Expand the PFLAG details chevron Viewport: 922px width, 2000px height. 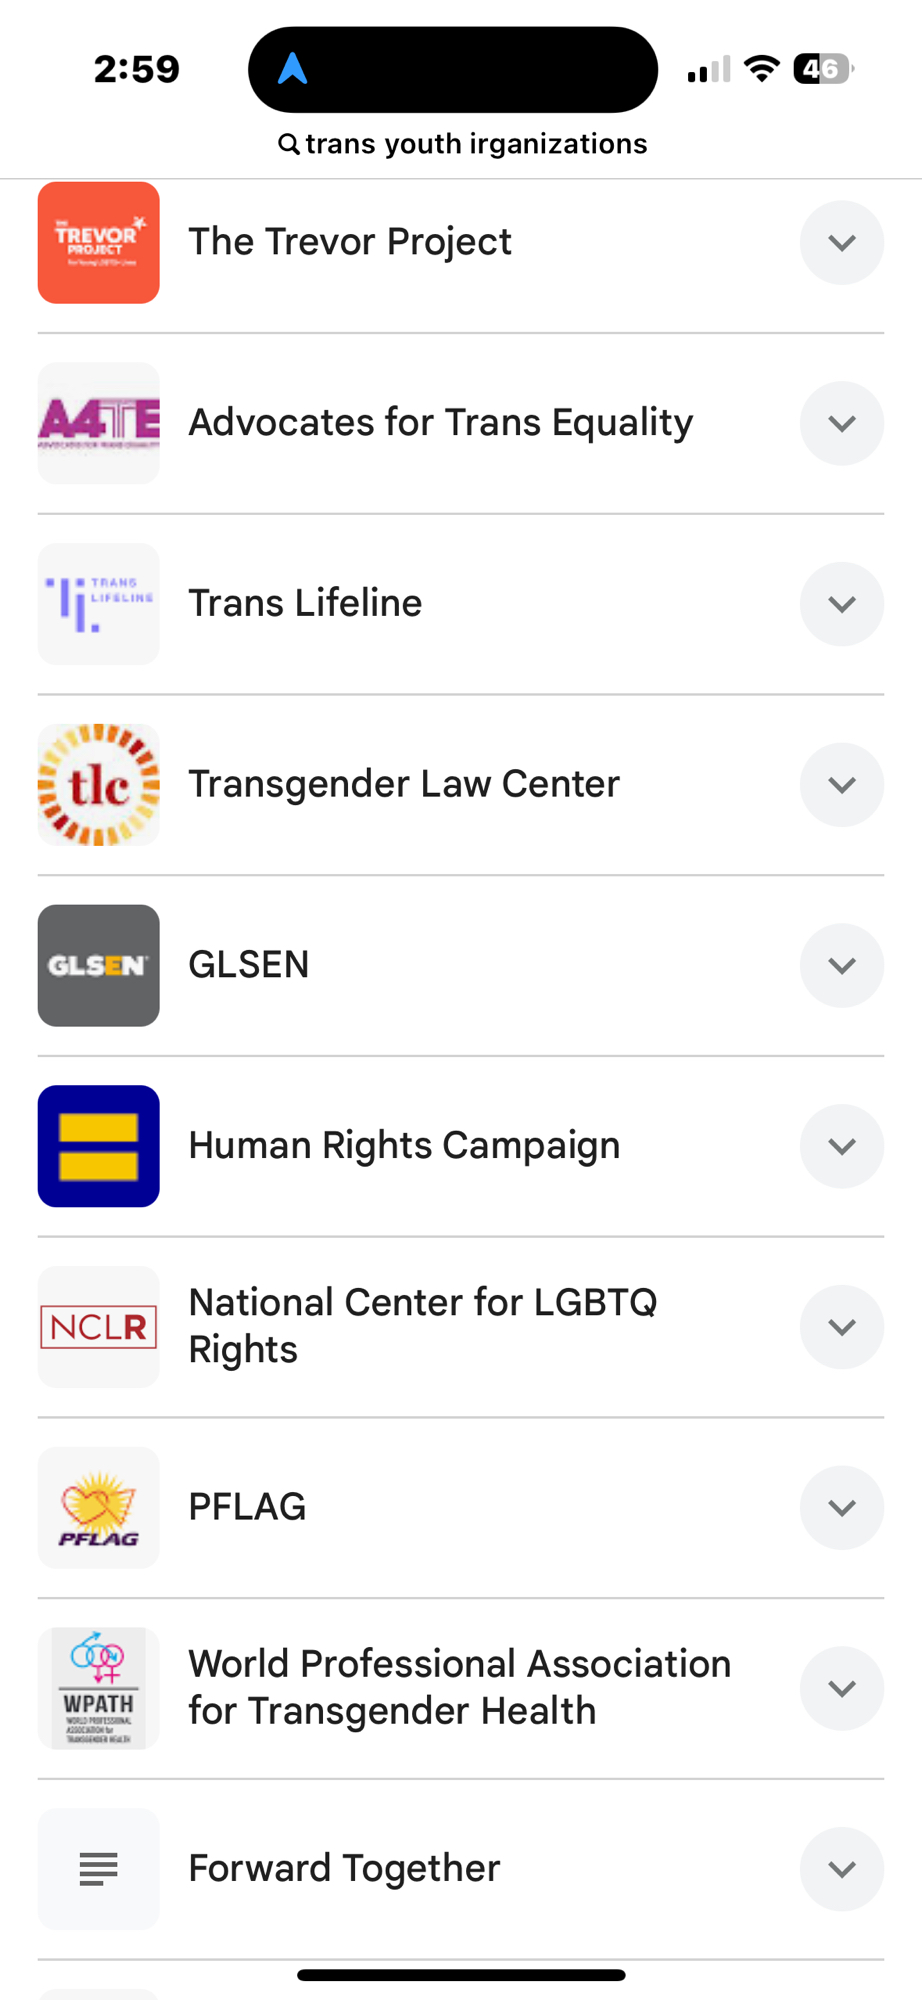point(841,1508)
